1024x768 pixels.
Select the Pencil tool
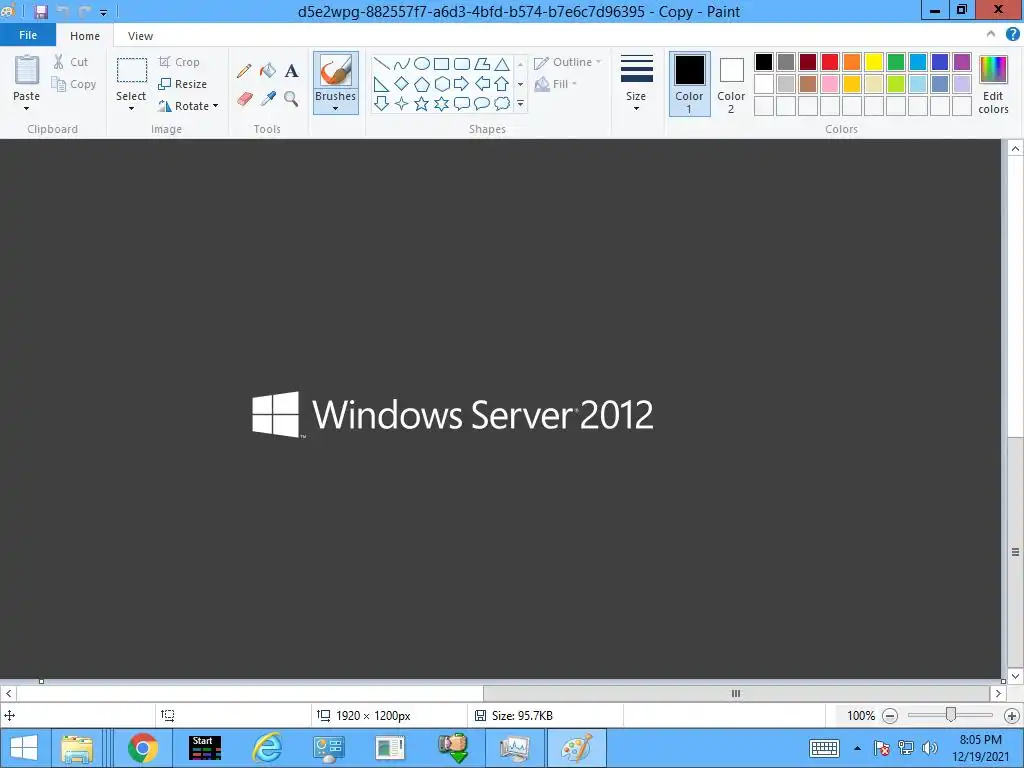pyautogui.click(x=244, y=71)
